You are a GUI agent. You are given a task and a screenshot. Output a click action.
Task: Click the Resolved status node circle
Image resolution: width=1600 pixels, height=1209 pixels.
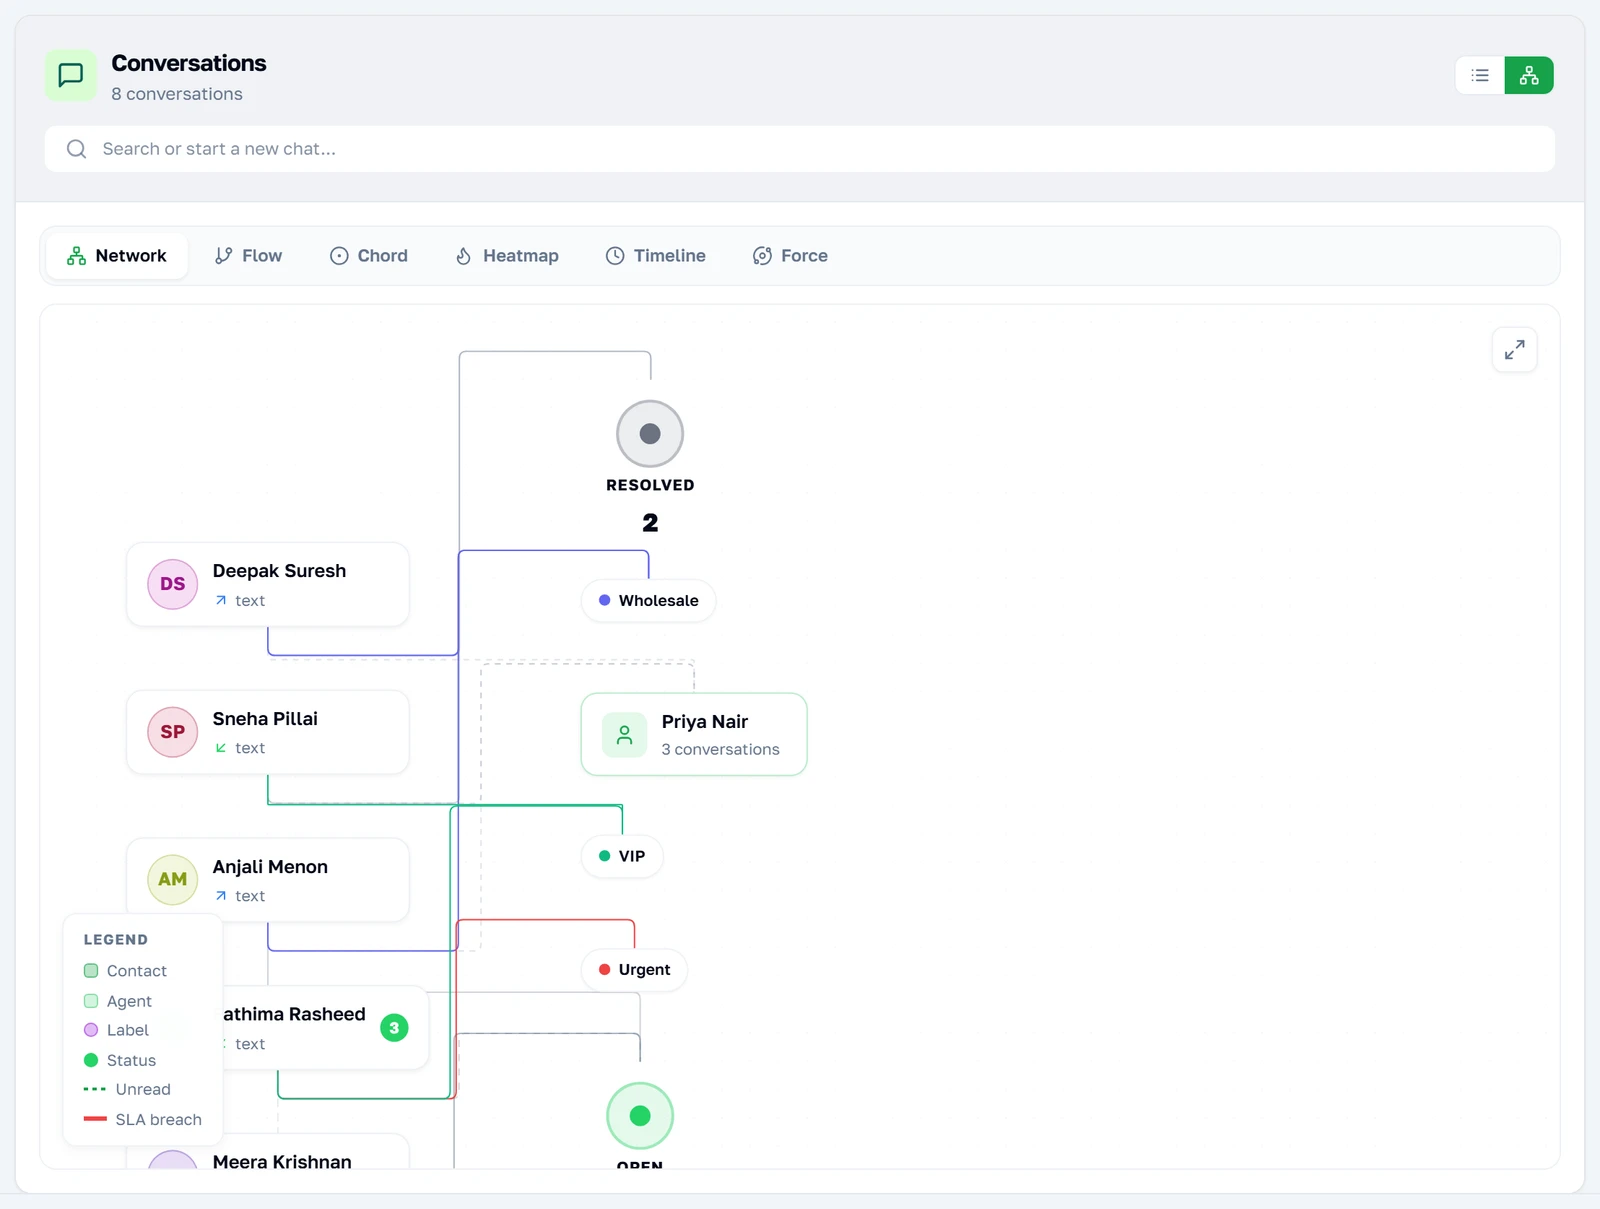click(650, 434)
